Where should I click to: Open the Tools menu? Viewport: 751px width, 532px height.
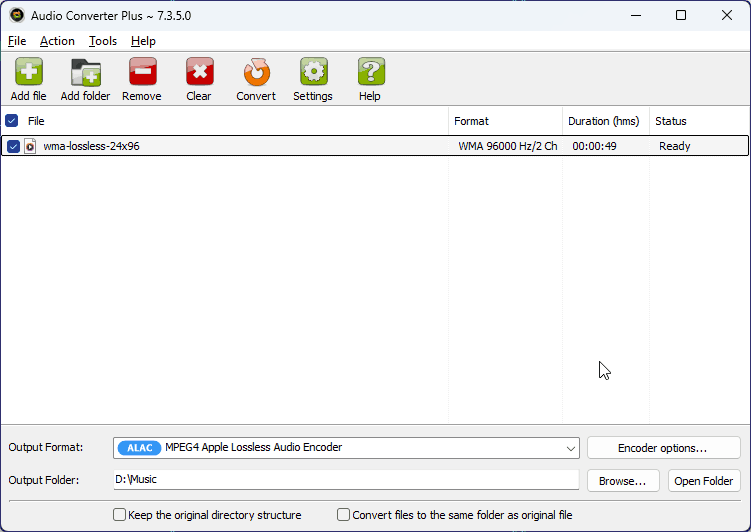click(102, 41)
